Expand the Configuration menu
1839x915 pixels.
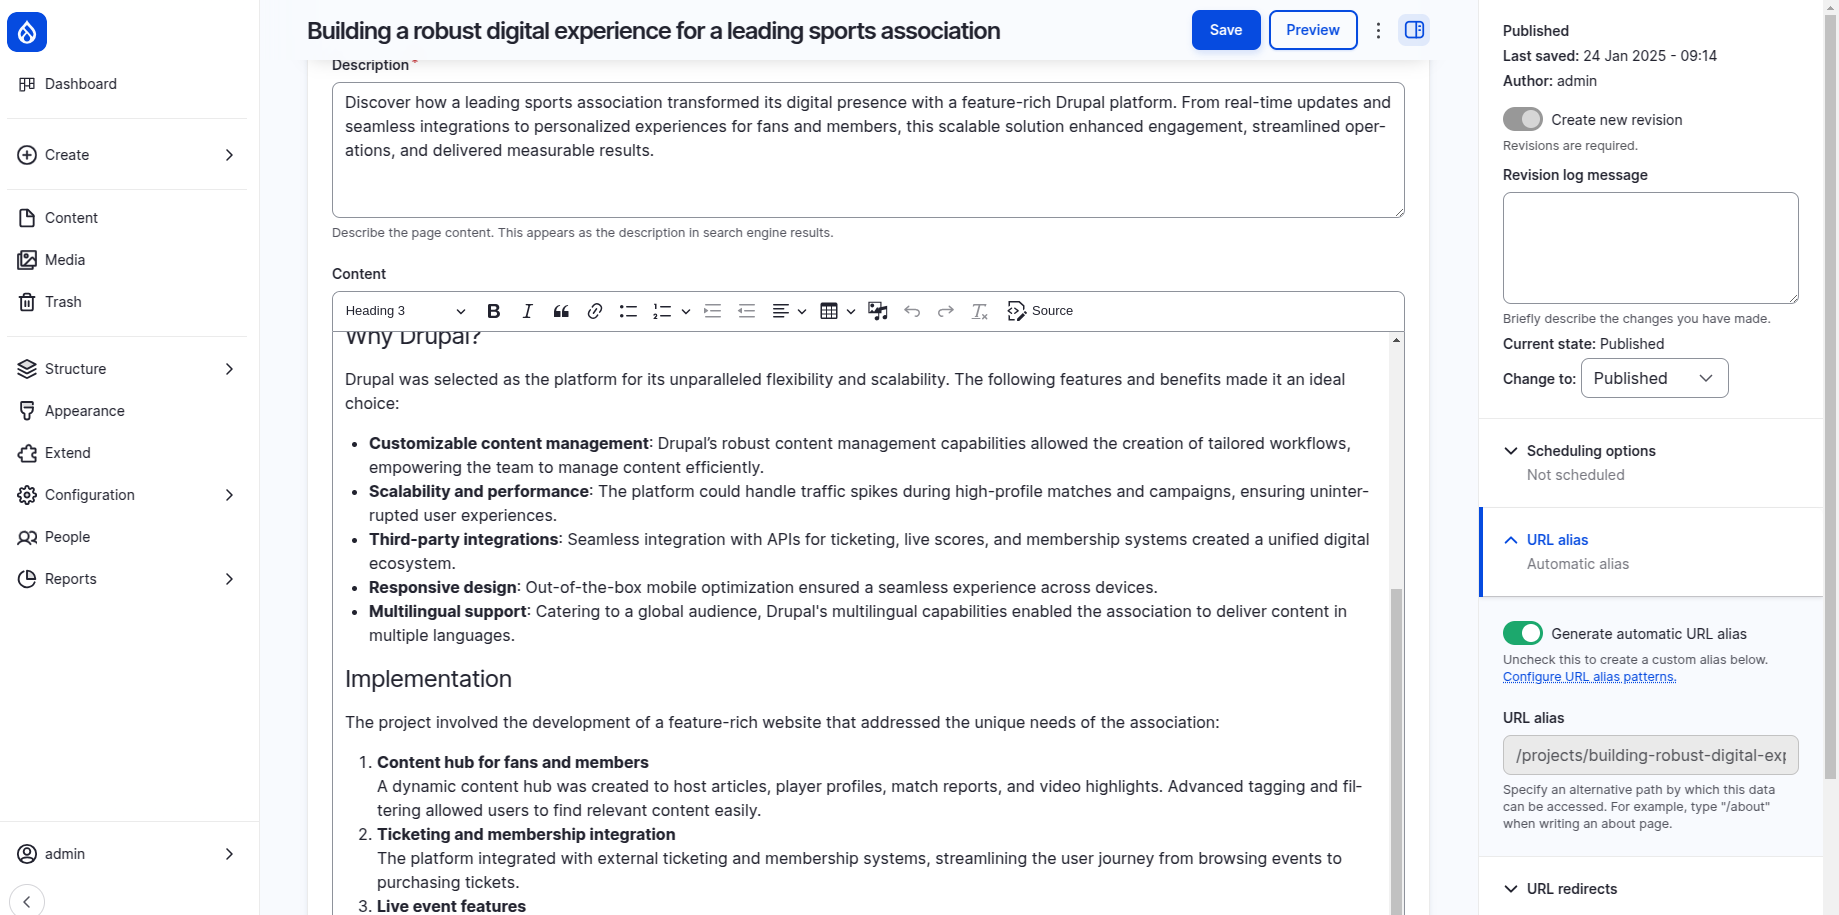127,495
